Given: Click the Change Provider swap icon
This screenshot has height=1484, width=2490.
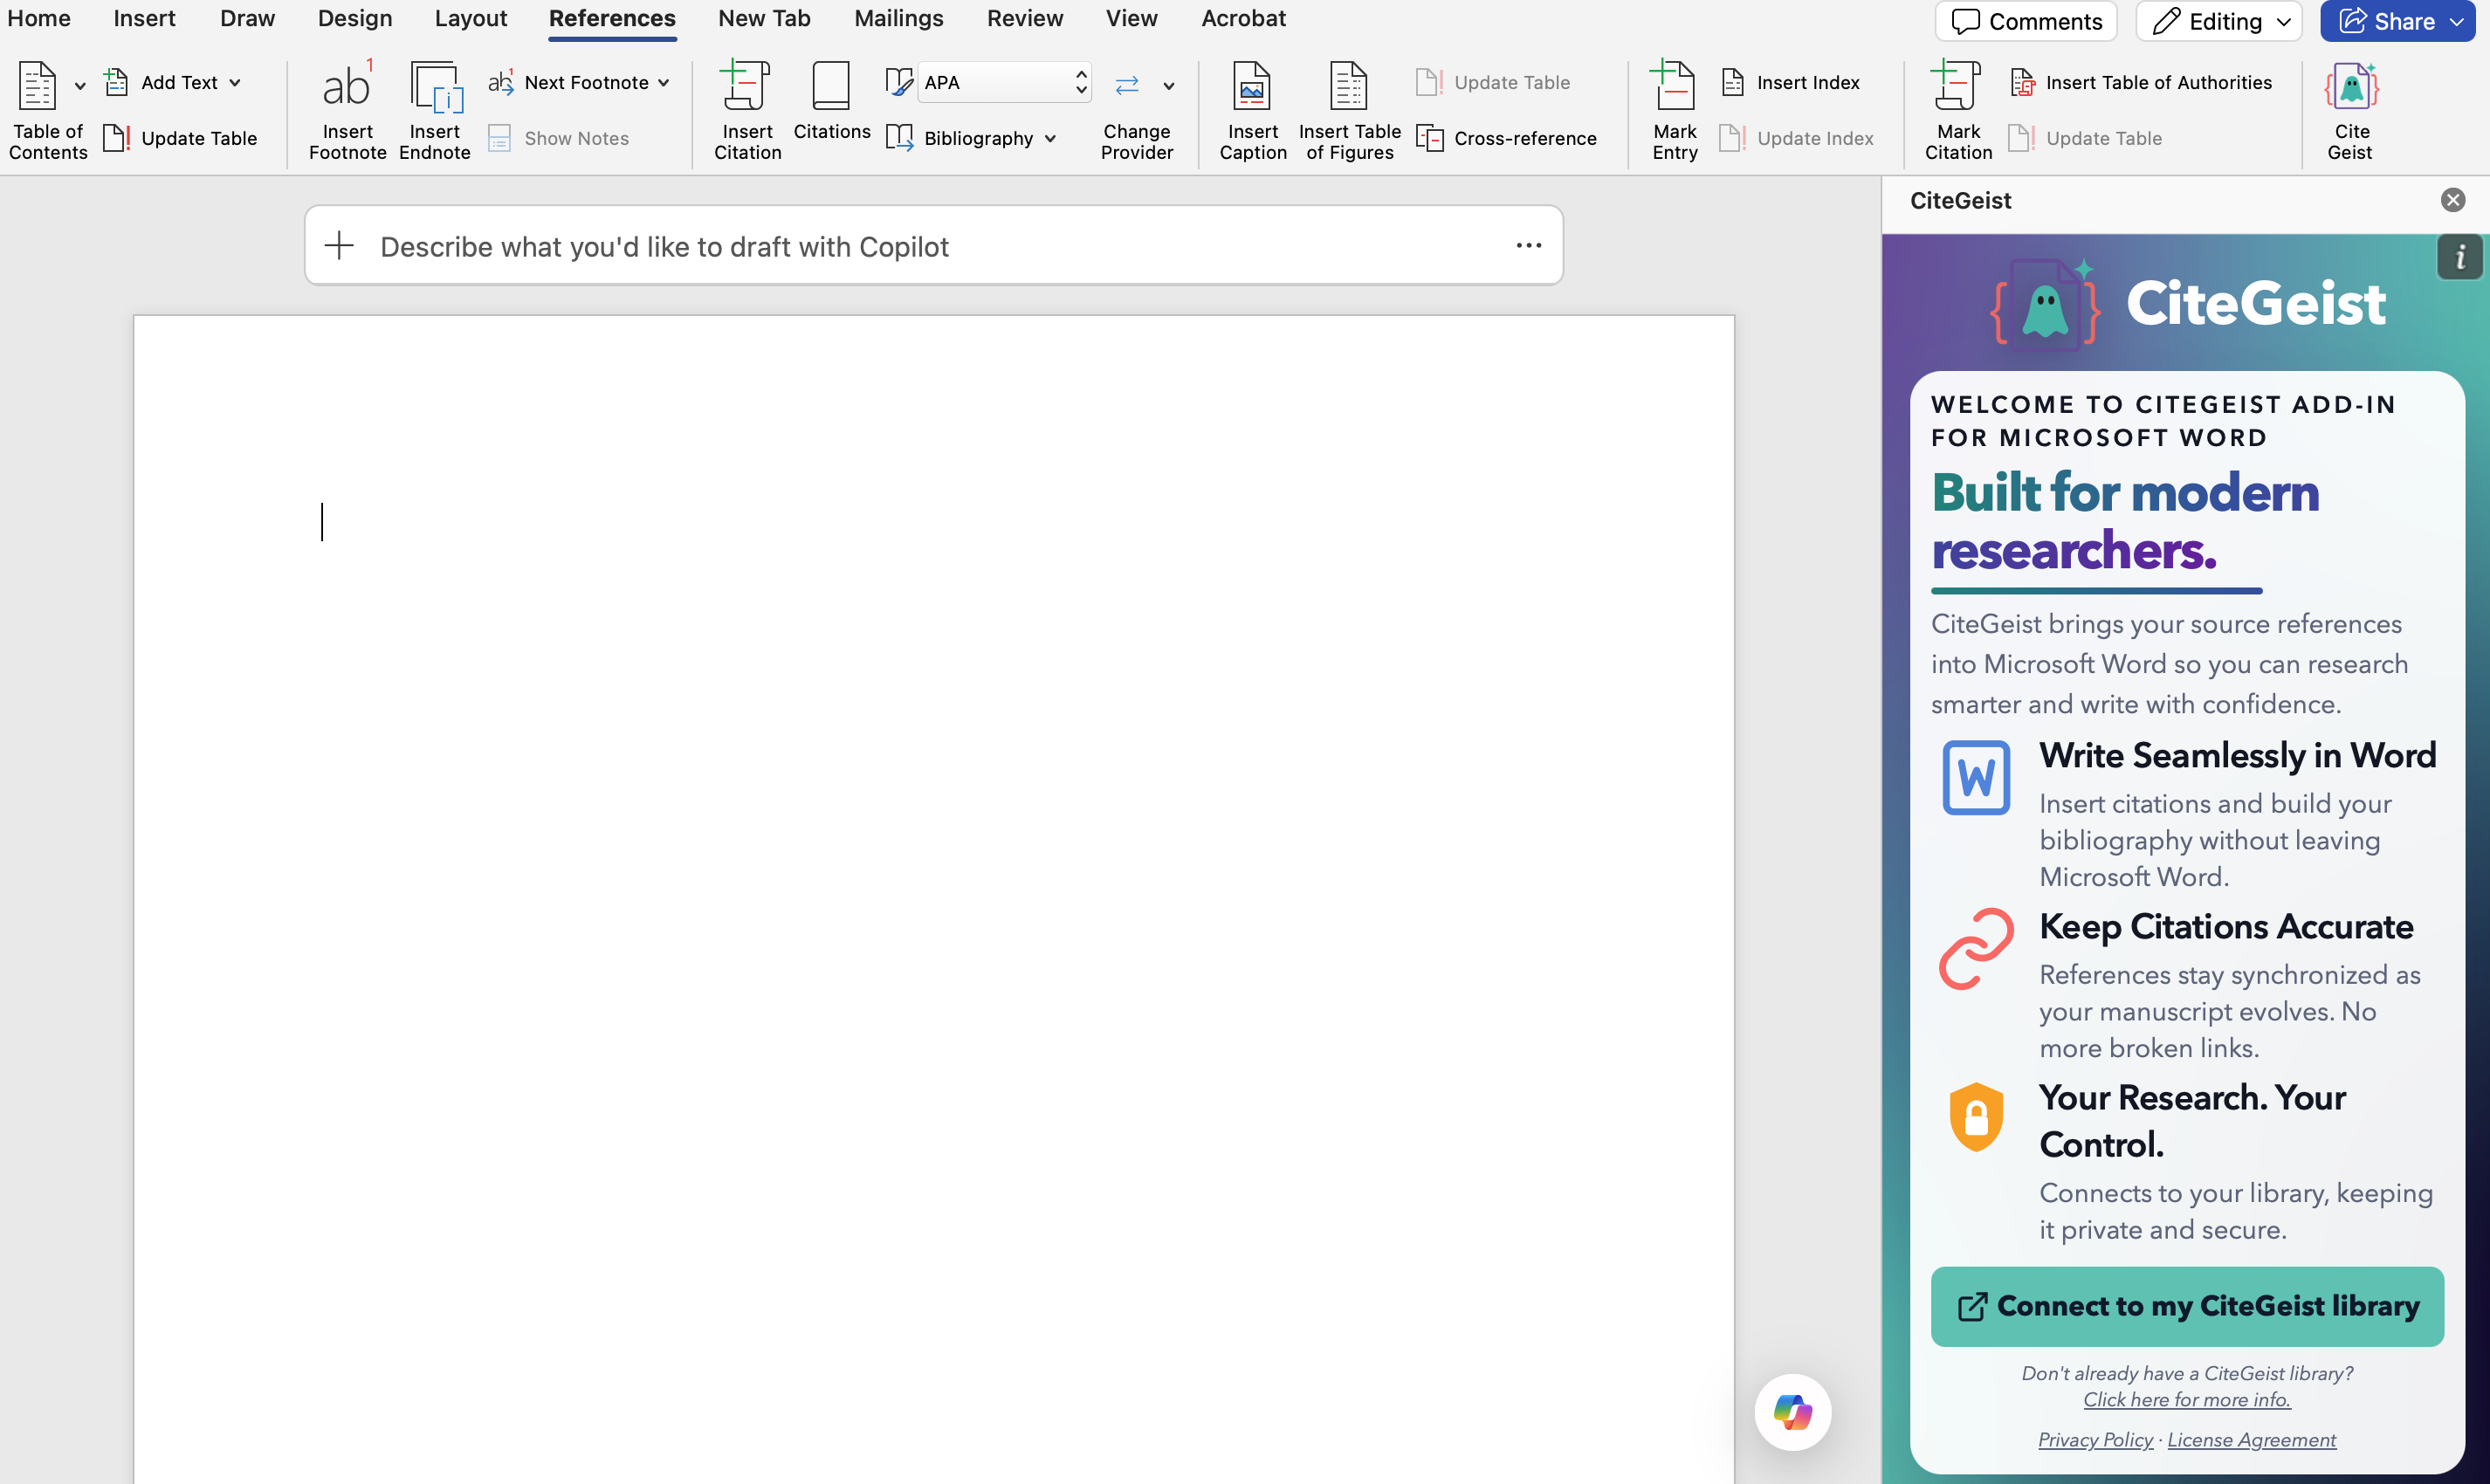Looking at the screenshot, I should [x=1127, y=86].
